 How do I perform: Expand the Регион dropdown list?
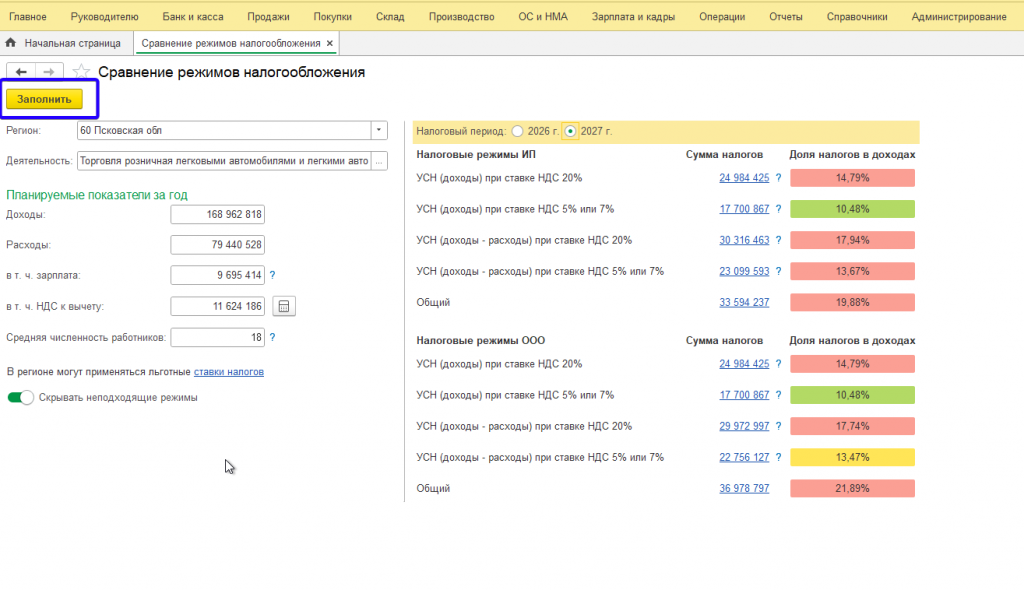point(379,130)
